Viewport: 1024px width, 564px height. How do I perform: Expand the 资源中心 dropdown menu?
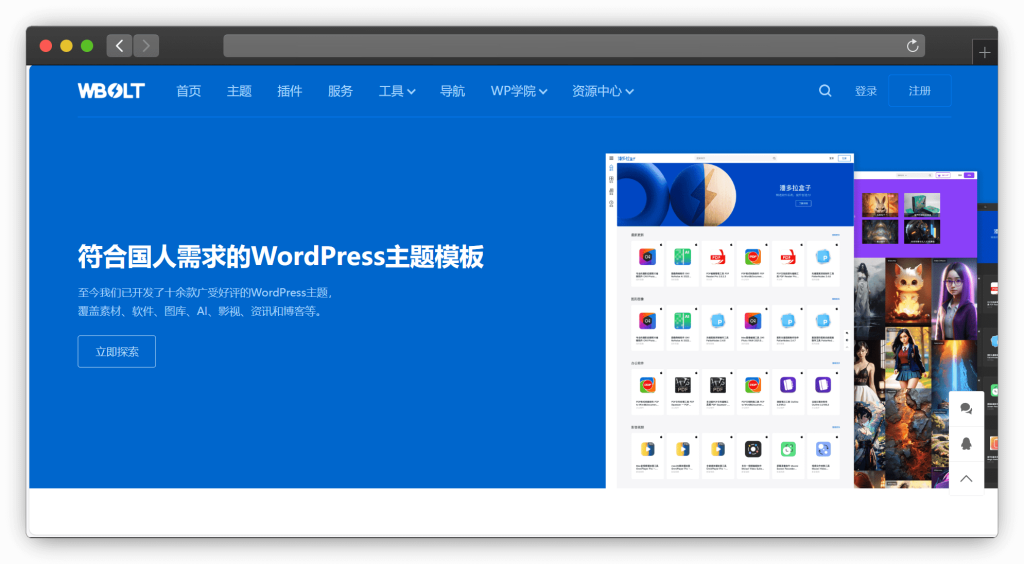click(x=603, y=91)
